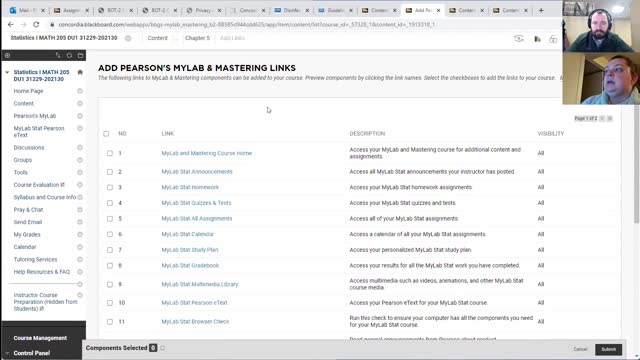Tick checkbox for MyLab Stat Pearson eText
Screen dimensions: 640x360
click(x=110, y=303)
